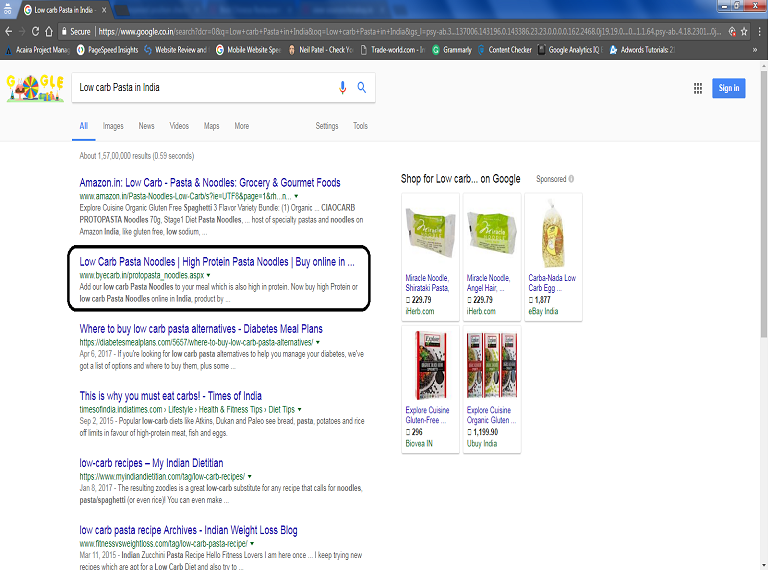The width and height of the screenshot is (770, 570).
Task: Click the Health & Fitness Tips breadcrumb
Action: coord(230,409)
